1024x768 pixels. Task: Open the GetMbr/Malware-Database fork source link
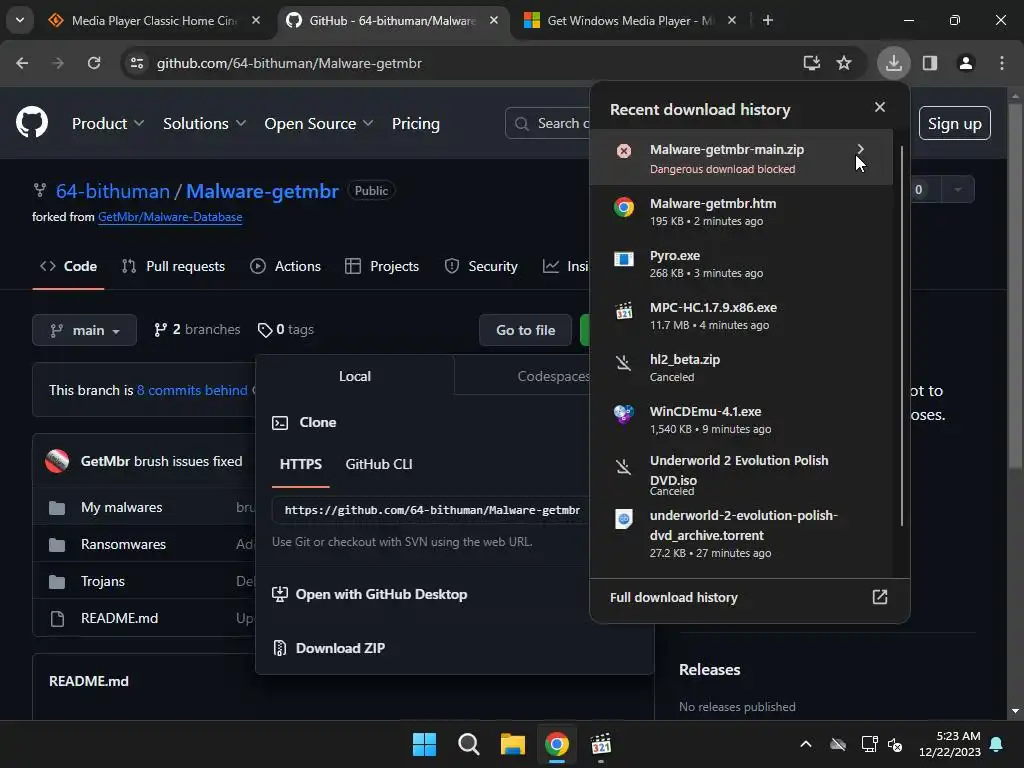(170, 217)
